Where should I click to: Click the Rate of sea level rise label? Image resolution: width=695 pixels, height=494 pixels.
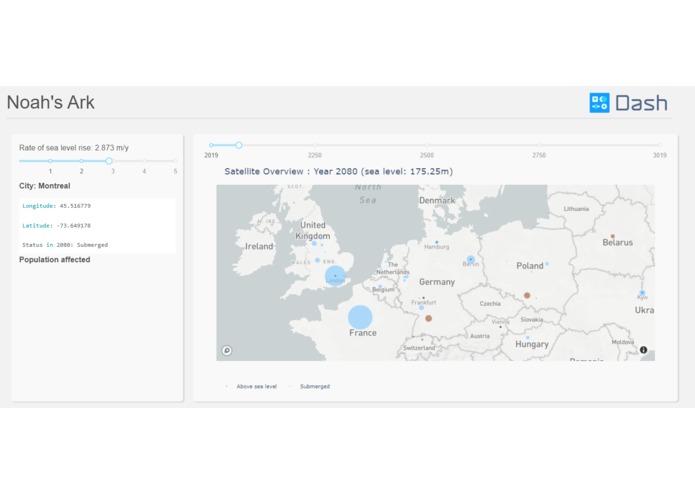click(x=74, y=148)
